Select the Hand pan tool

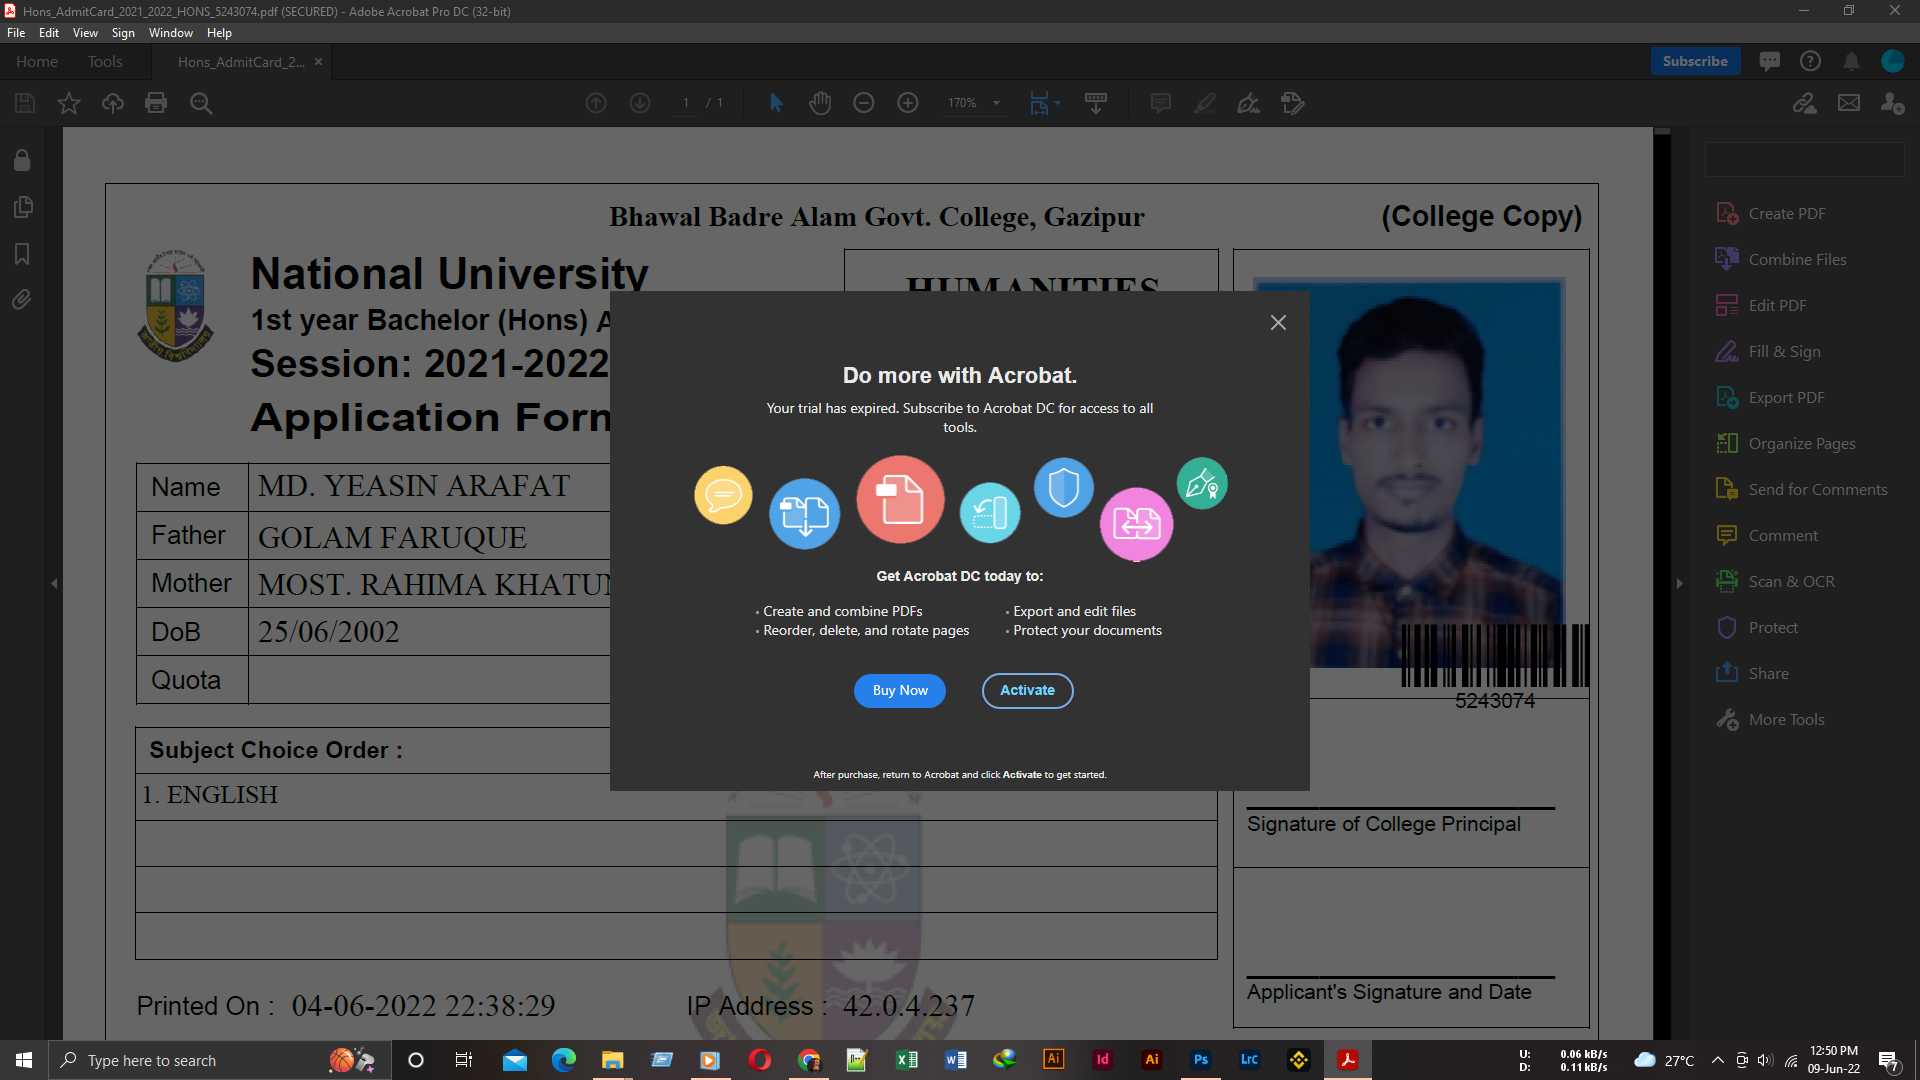(820, 103)
